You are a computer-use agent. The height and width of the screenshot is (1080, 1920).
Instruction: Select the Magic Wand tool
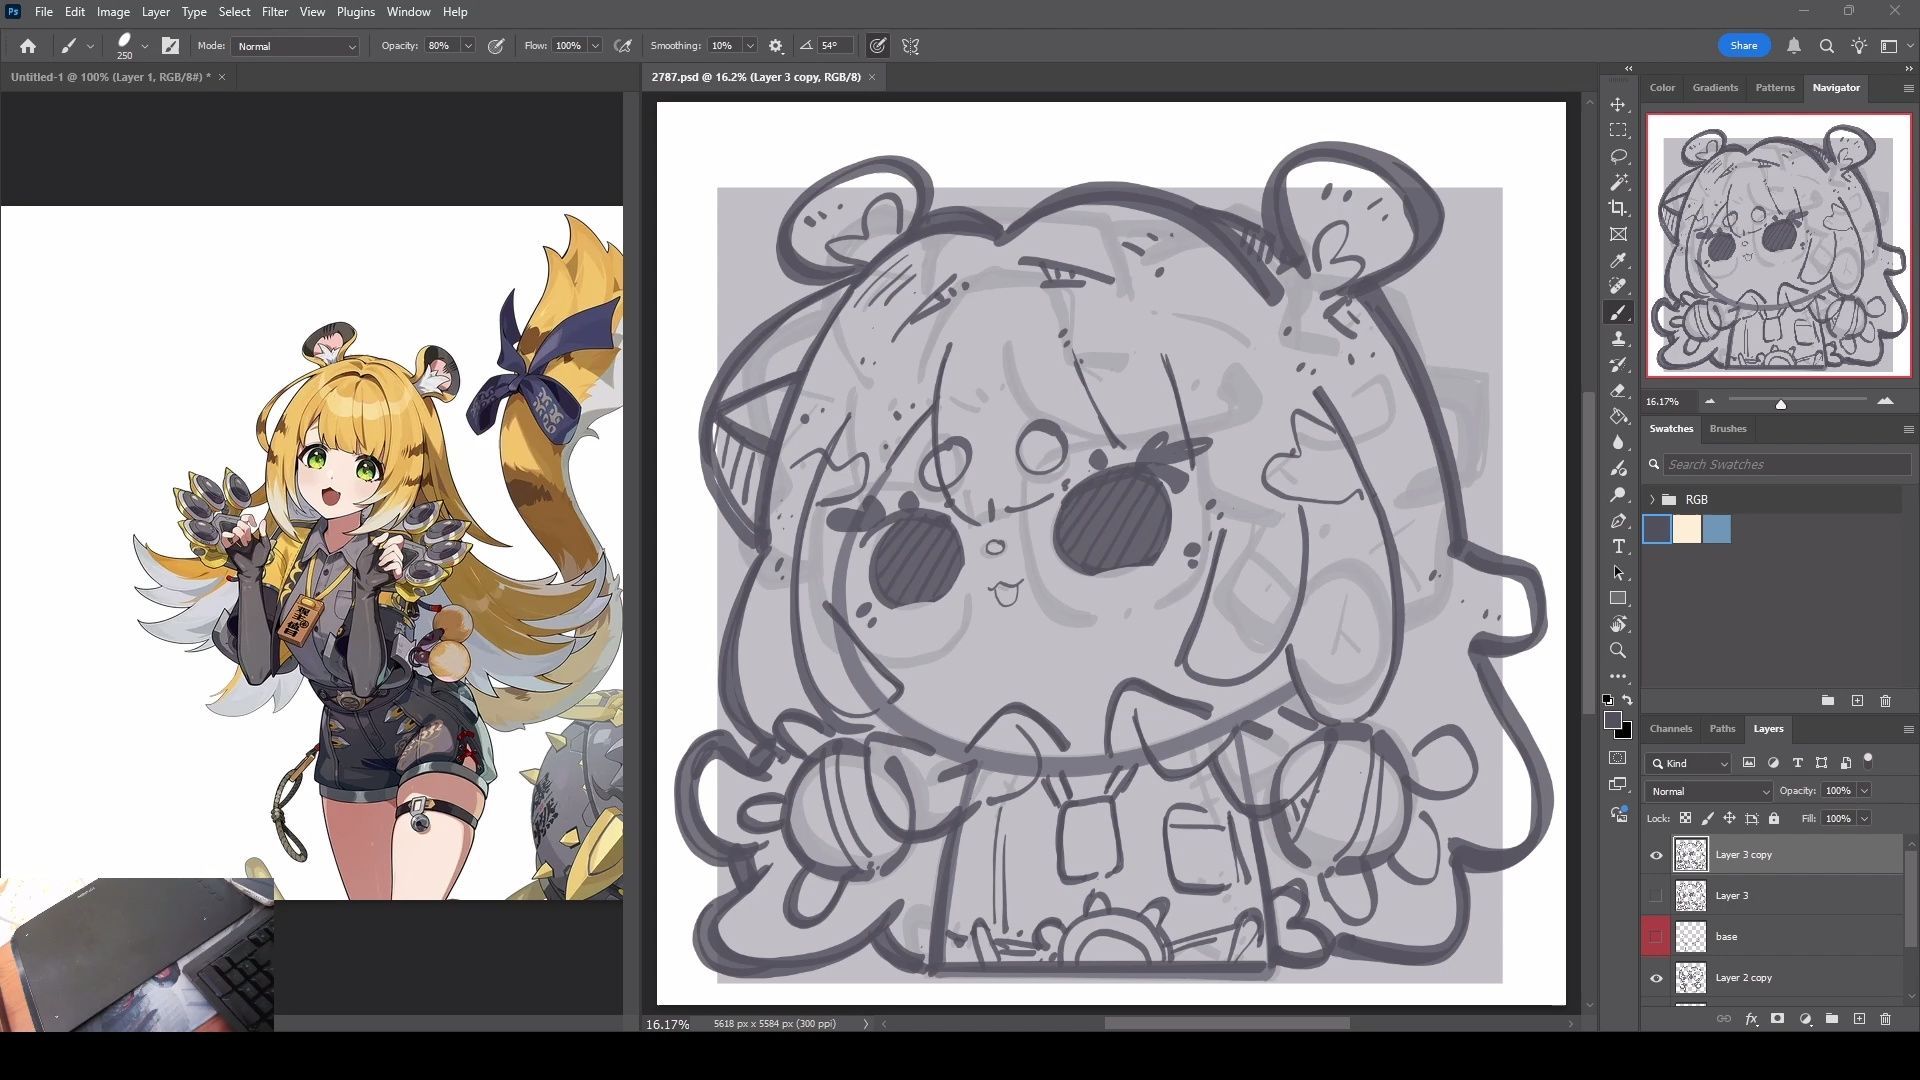[1618, 183]
